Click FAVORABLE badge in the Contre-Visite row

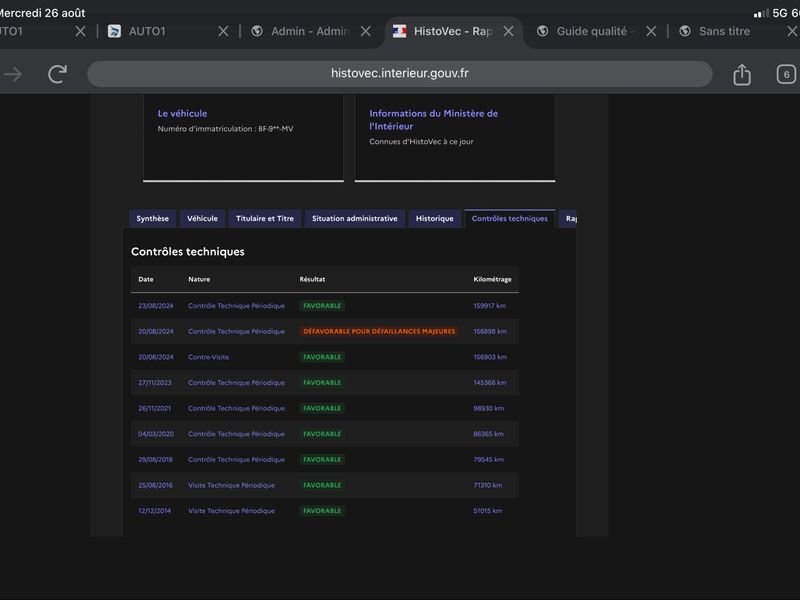coord(322,357)
